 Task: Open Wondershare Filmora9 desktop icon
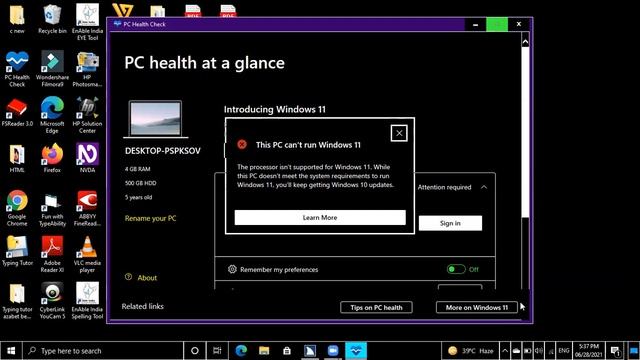tap(52, 69)
